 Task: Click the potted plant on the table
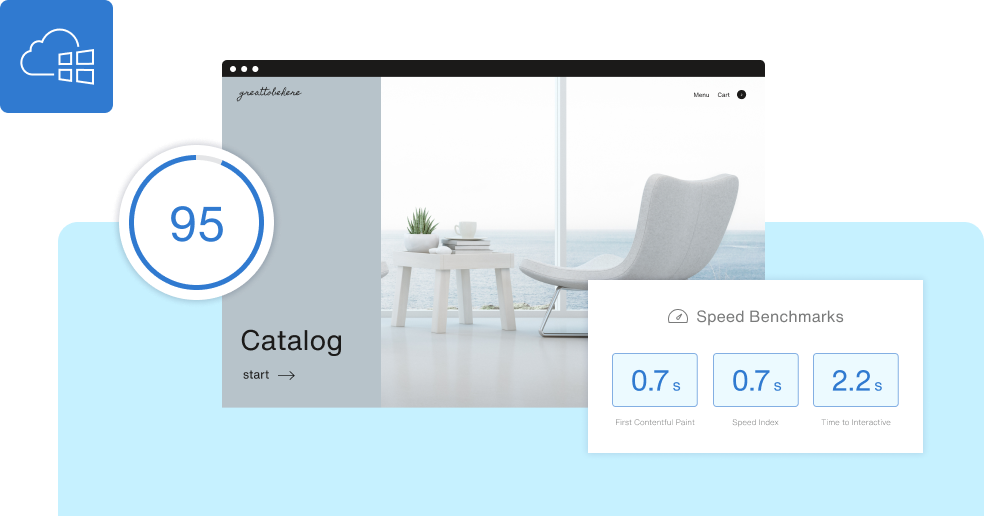click(422, 228)
